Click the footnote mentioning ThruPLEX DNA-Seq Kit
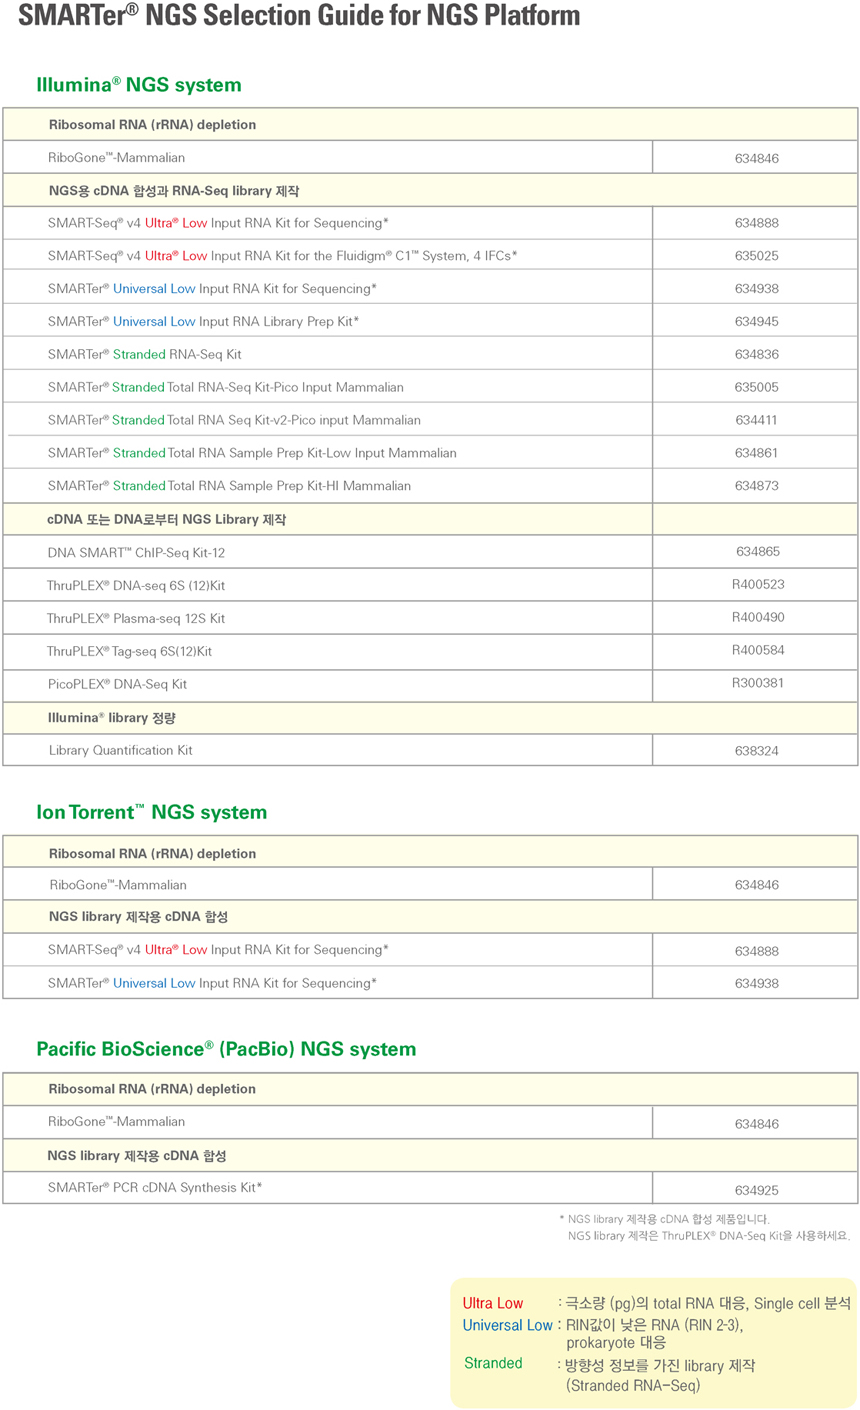 coord(708,1236)
